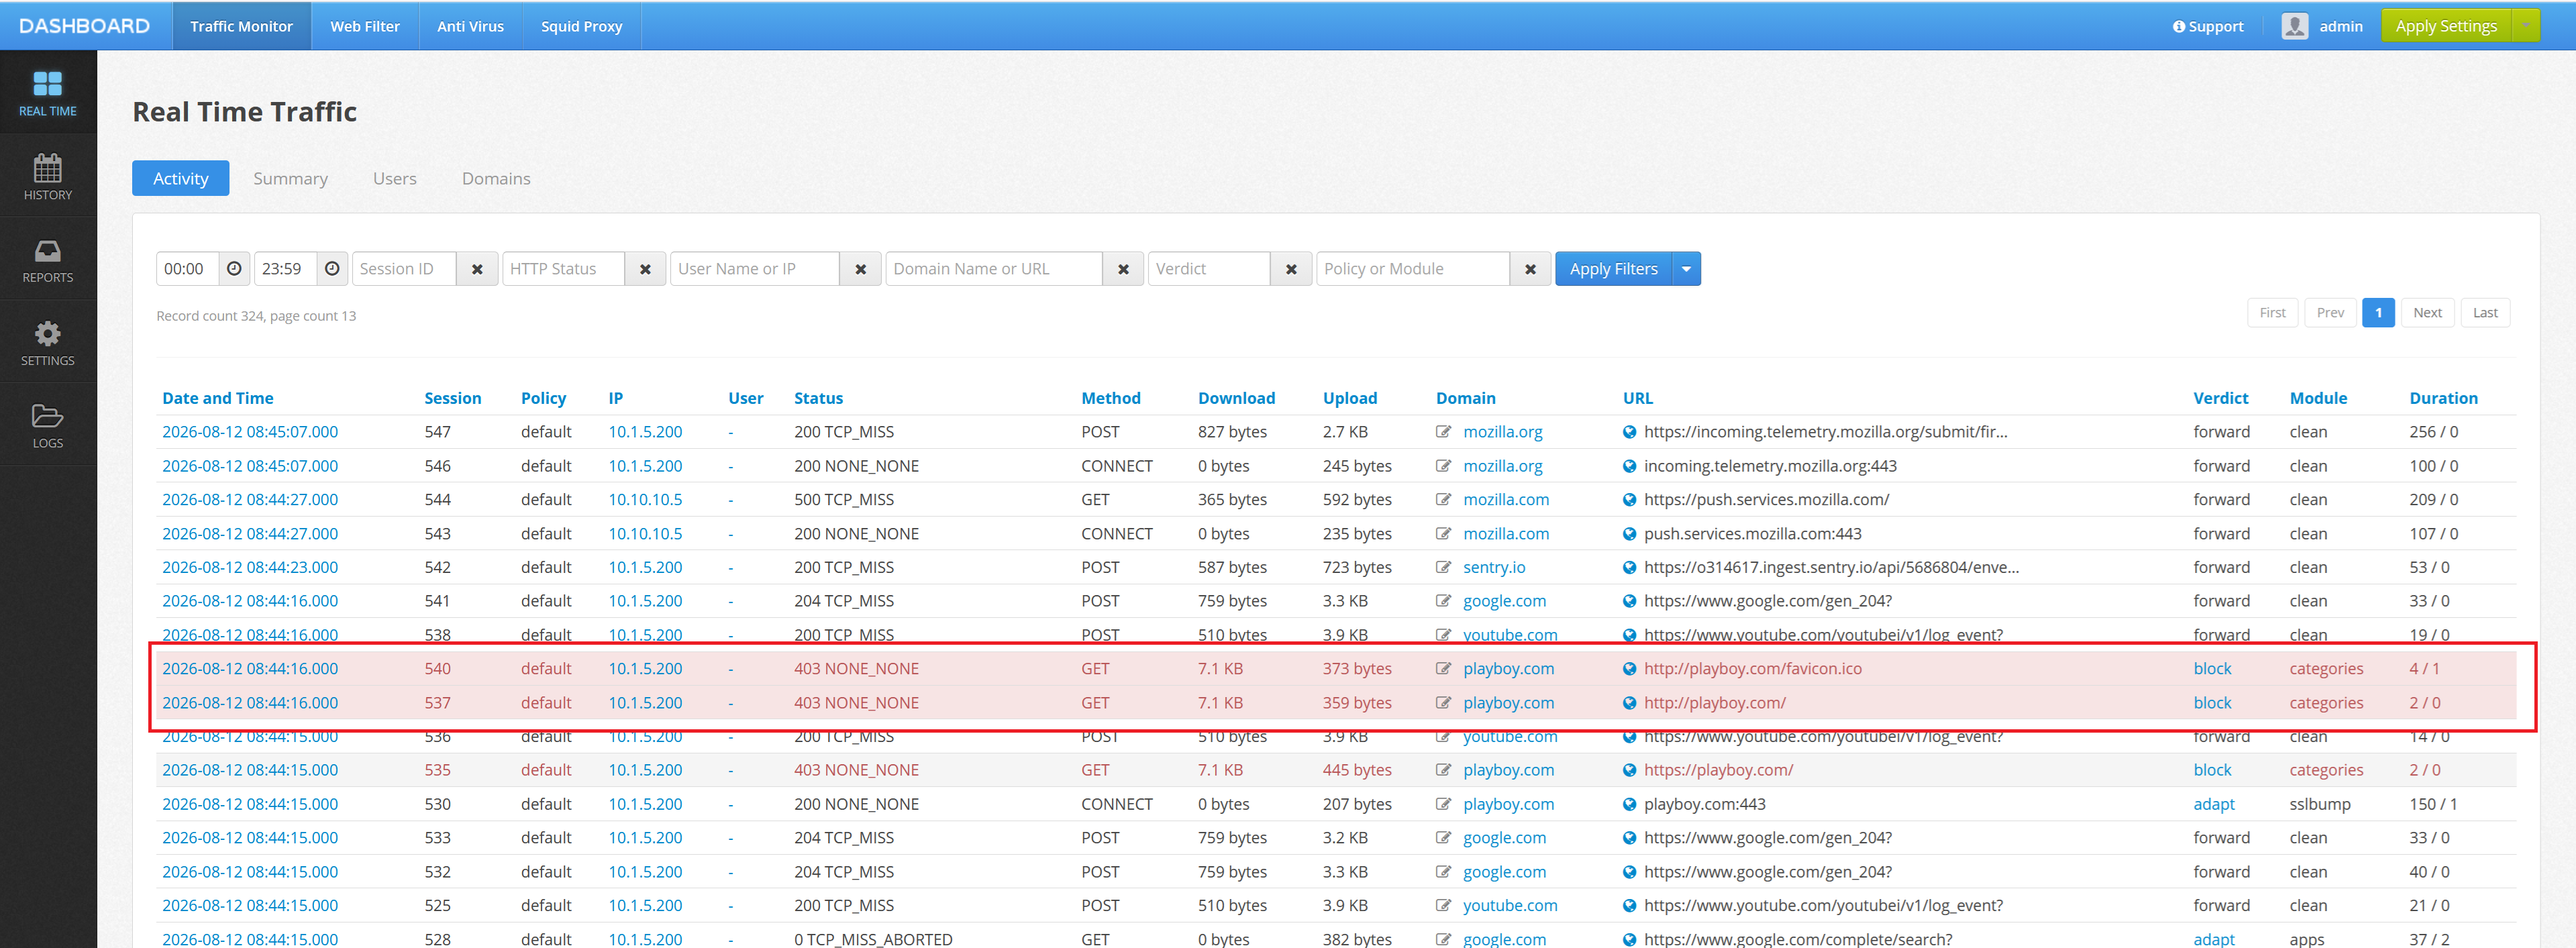This screenshot has width=2576, height=948.
Task: Switch to the Users tab
Action: (x=394, y=178)
